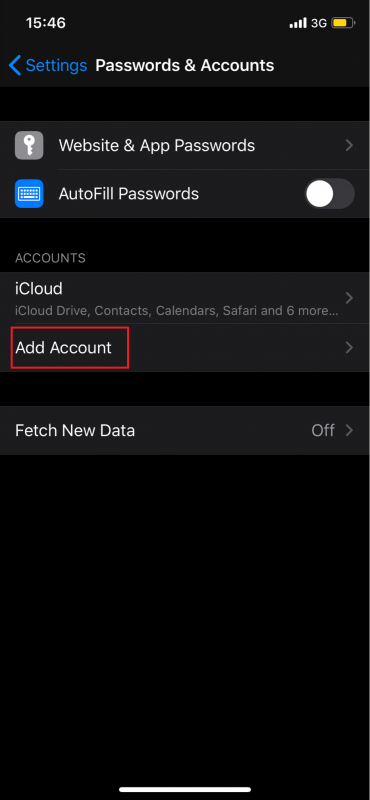This screenshot has width=370, height=800.
Task: Open the Website & App Passwords chevron
Action: [349, 145]
